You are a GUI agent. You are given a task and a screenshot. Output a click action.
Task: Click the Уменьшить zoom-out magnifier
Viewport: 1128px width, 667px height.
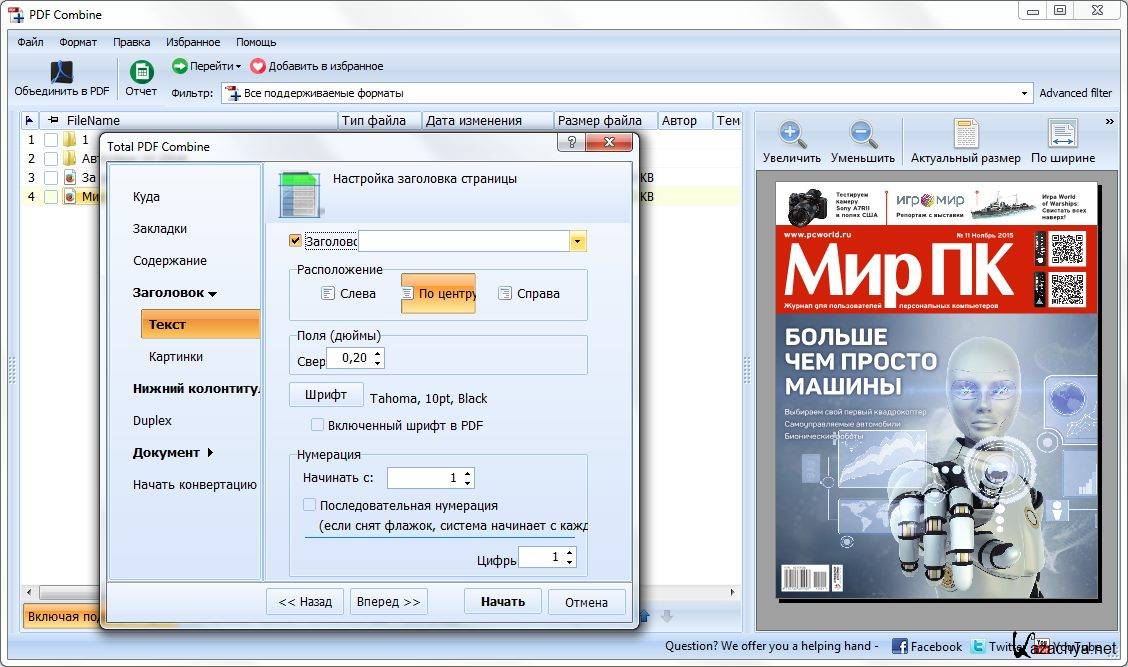(862, 135)
